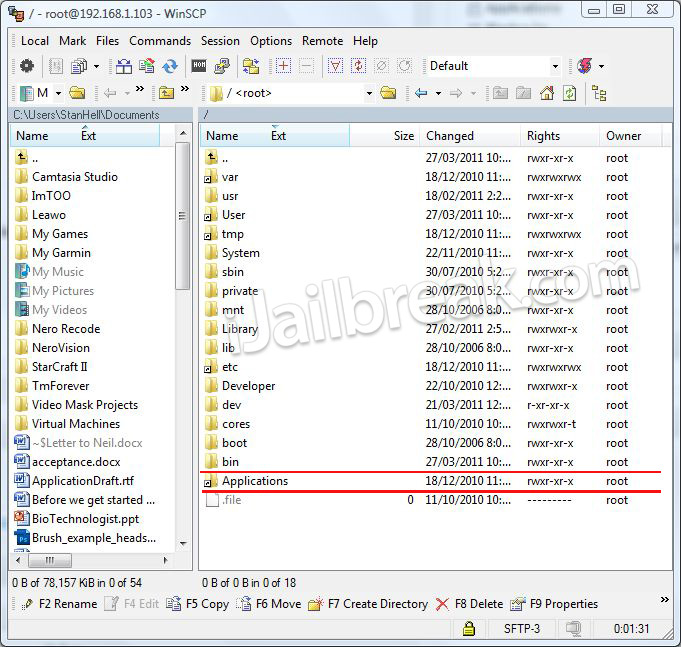Expand the local toolbar overflow chevron after back arrows
This screenshot has width=681, height=647.
[x=139, y=89]
